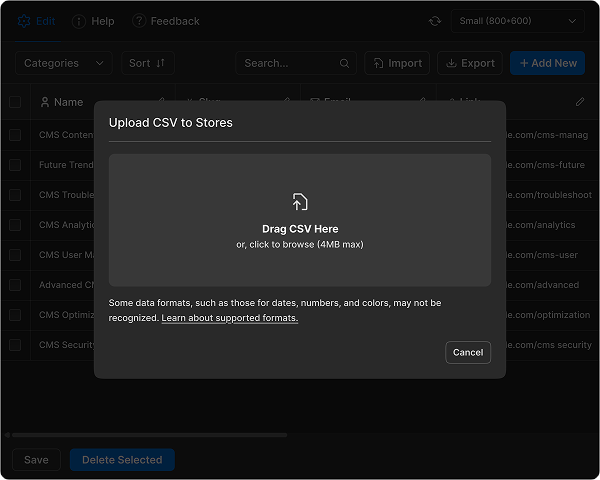Switch to the Edit tab
The width and height of the screenshot is (600, 480).
[x=37, y=21]
